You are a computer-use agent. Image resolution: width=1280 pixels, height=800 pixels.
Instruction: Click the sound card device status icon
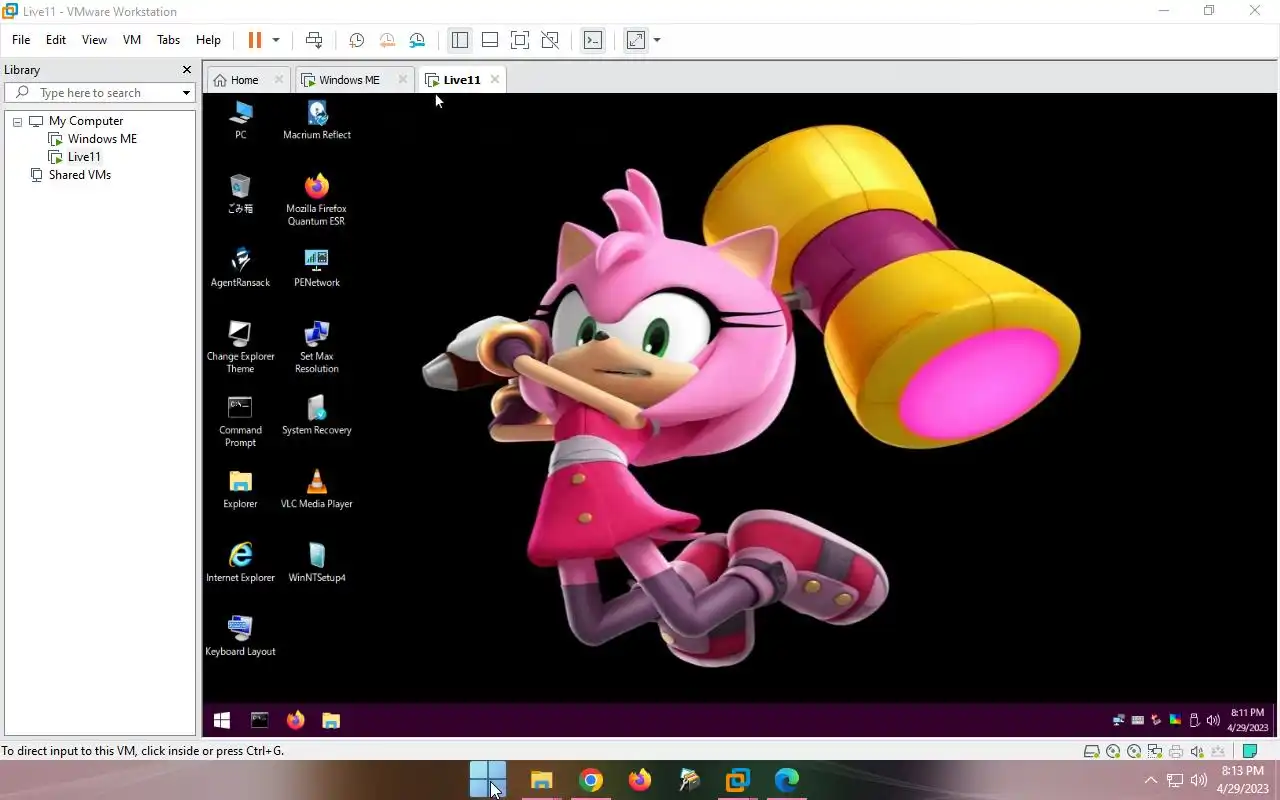(x=1197, y=751)
